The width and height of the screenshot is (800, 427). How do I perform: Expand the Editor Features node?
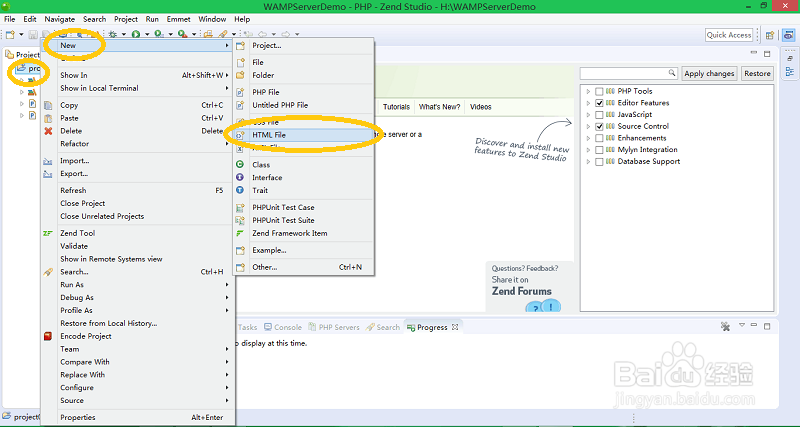pos(588,103)
